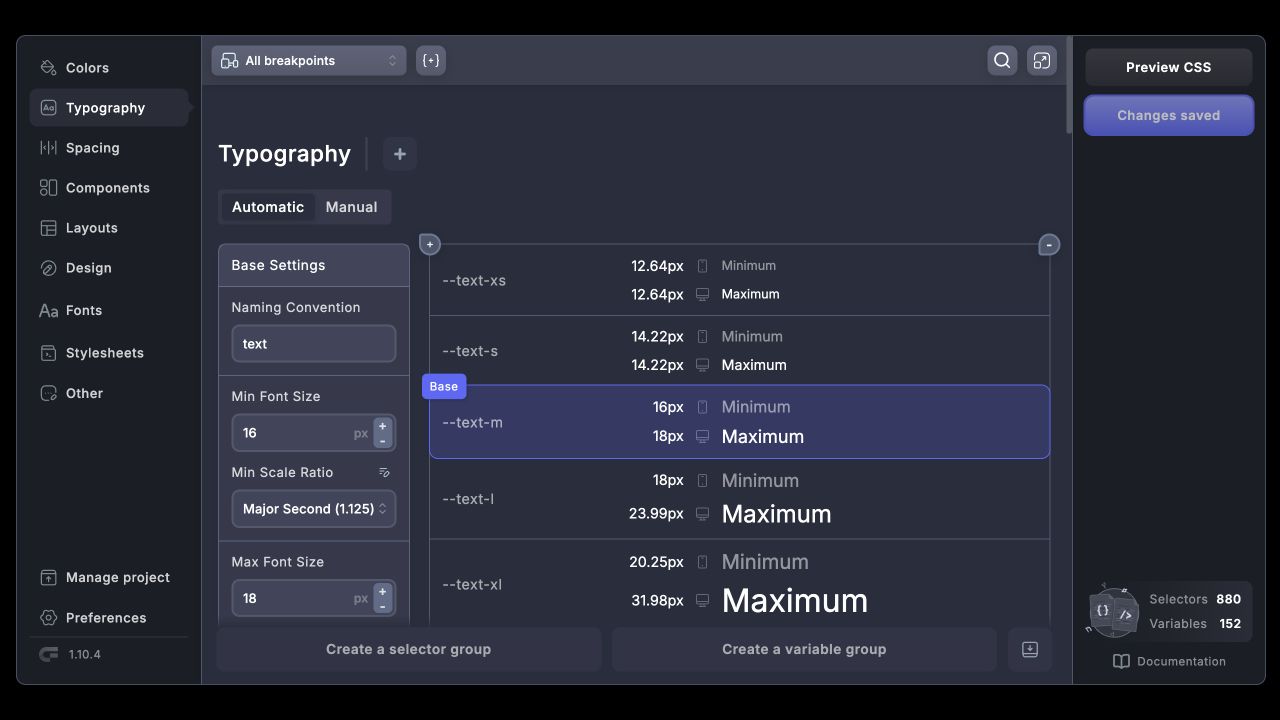The image size is (1280, 720).
Task: Select the --text-l row
Action: [740, 499]
